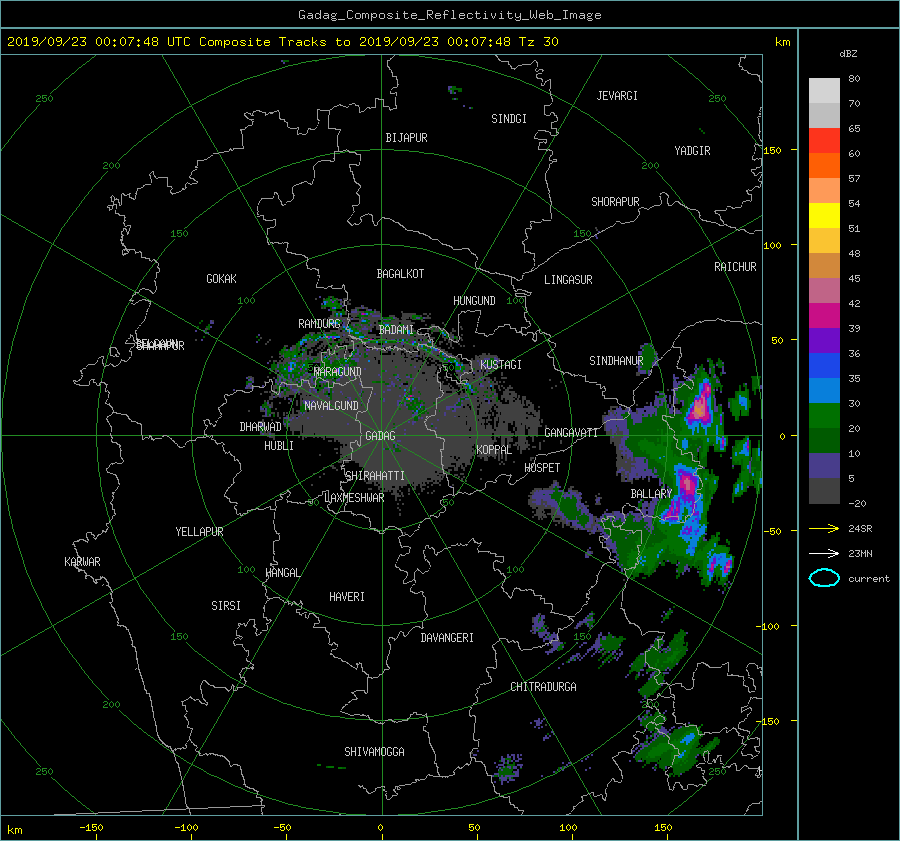
Task: Select the yellow 54 dBZ color swatch
Action: point(824,216)
